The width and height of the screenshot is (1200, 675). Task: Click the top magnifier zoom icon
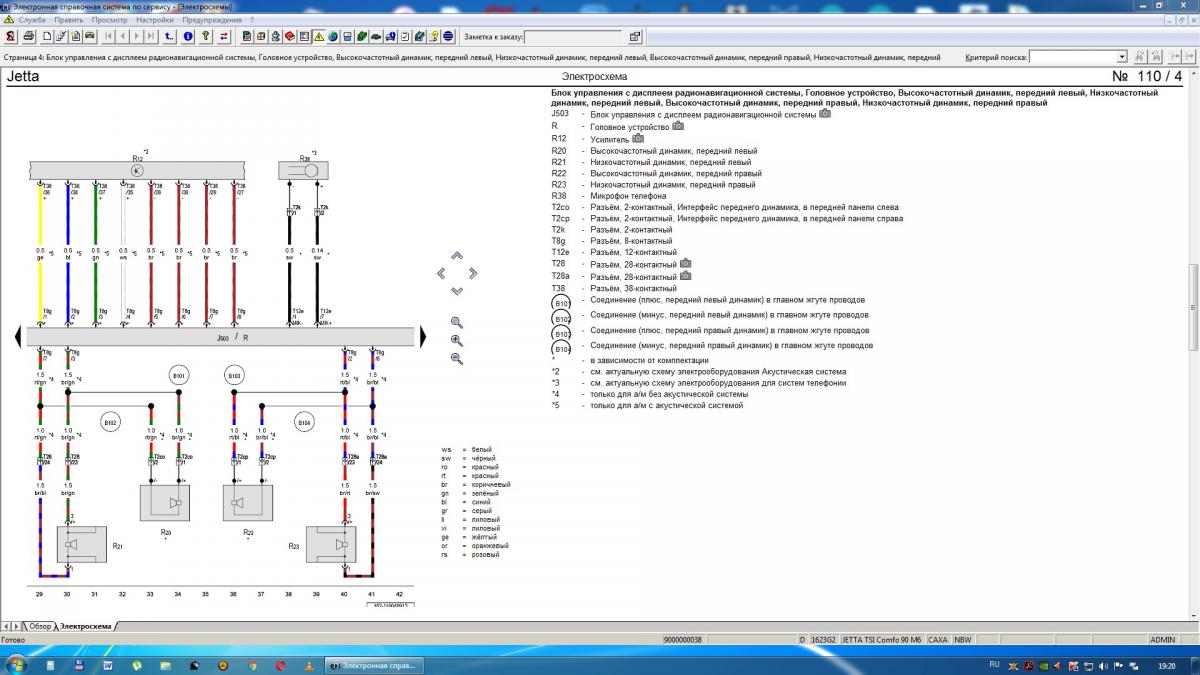pyautogui.click(x=457, y=322)
